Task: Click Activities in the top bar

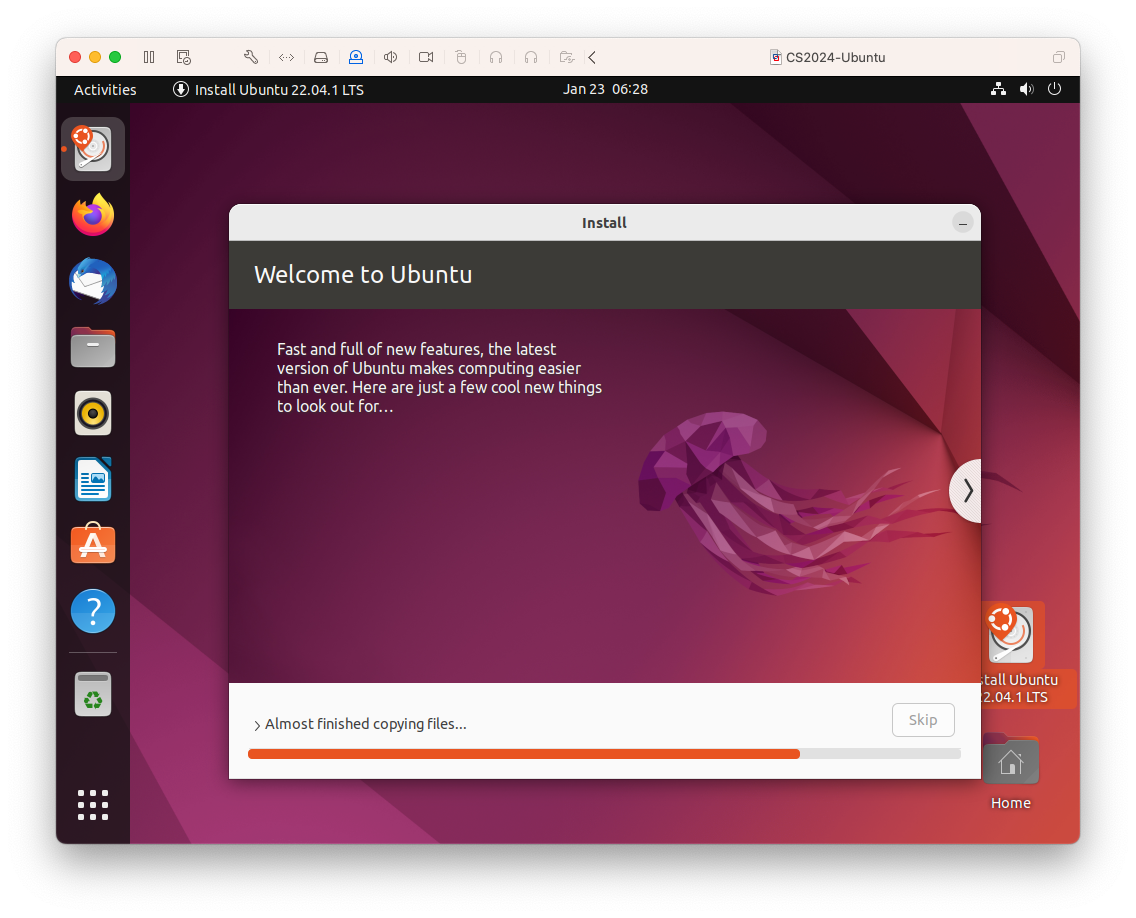Action: click(104, 89)
